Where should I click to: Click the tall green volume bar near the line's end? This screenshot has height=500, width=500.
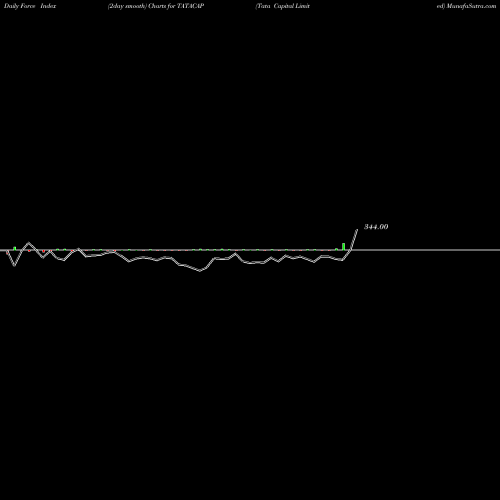[x=344, y=246]
